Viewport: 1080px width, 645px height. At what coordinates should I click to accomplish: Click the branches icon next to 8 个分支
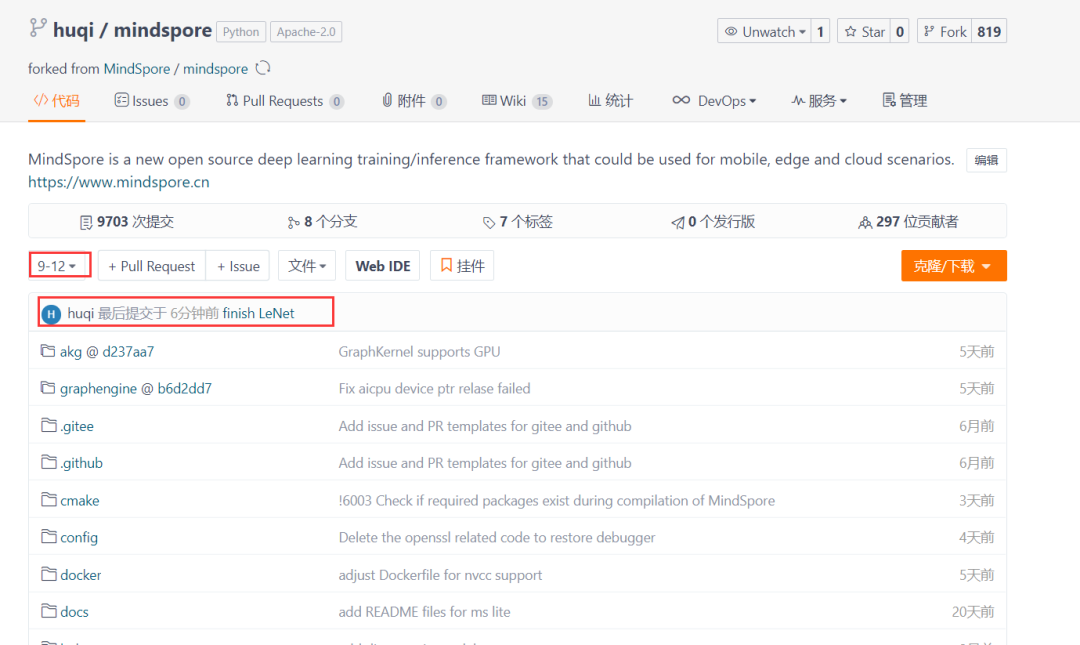click(293, 222)
